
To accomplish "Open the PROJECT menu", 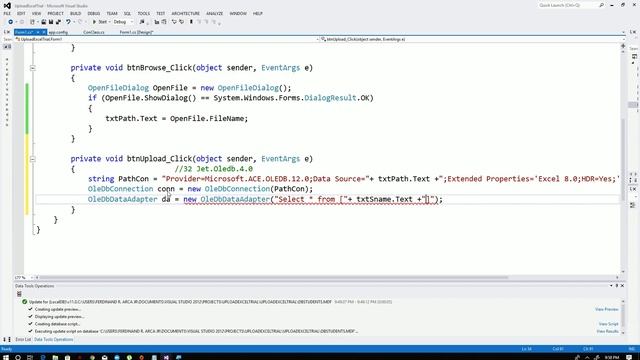I will [x=56, y=13].
